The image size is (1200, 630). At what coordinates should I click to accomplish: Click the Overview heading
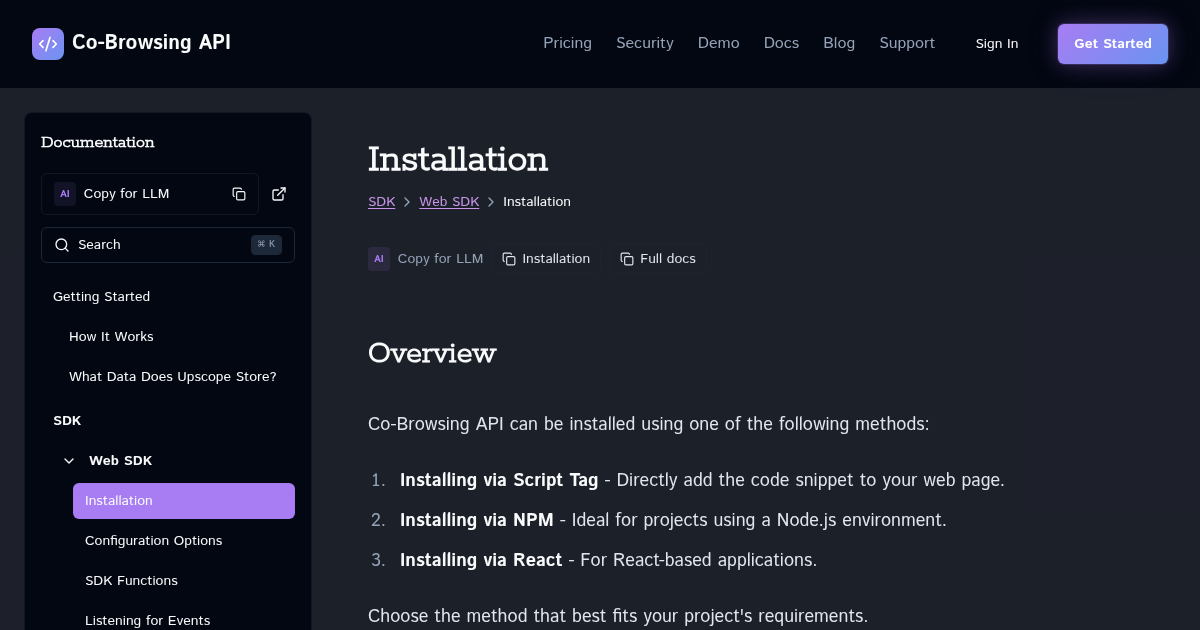tap(432, 354)
